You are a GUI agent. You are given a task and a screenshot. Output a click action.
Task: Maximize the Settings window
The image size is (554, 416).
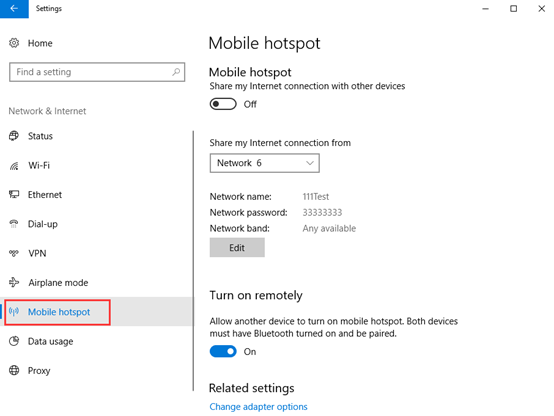[x=513, y=8]
